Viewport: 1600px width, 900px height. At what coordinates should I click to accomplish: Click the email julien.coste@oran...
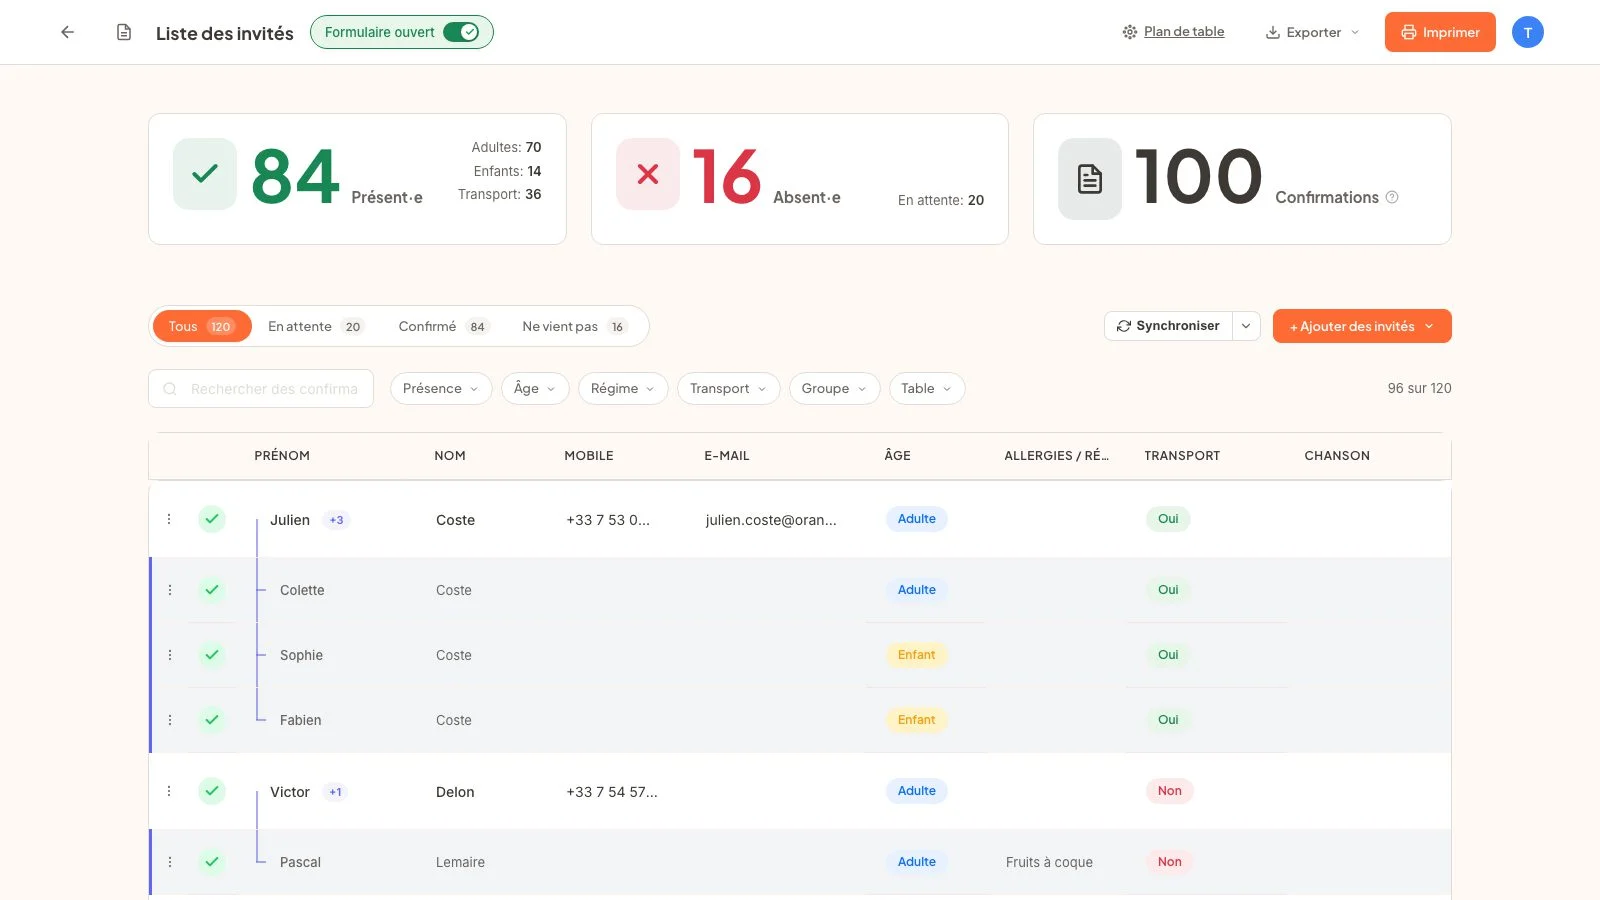tap(771, 520)
